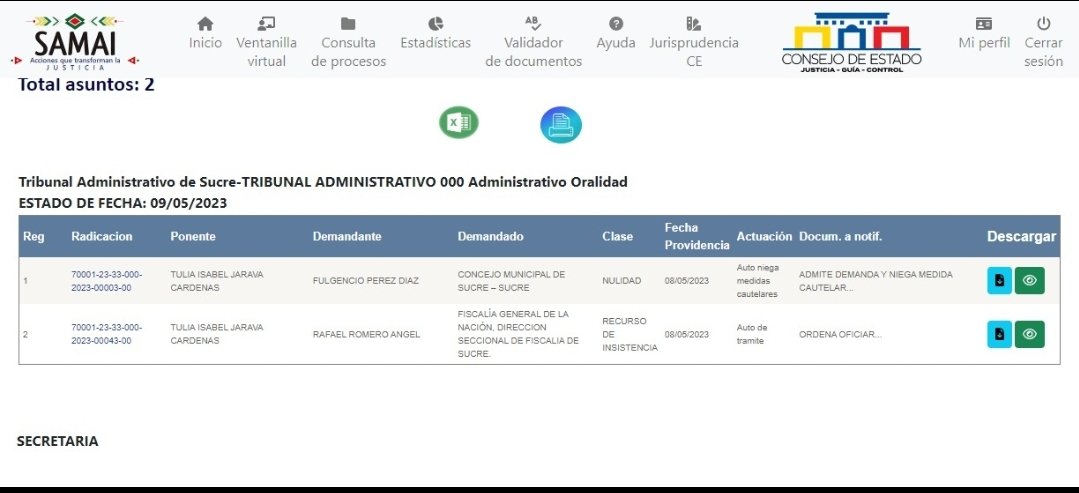
Task: Click the Radicacion column header
Action: click(x=102, y=236)
